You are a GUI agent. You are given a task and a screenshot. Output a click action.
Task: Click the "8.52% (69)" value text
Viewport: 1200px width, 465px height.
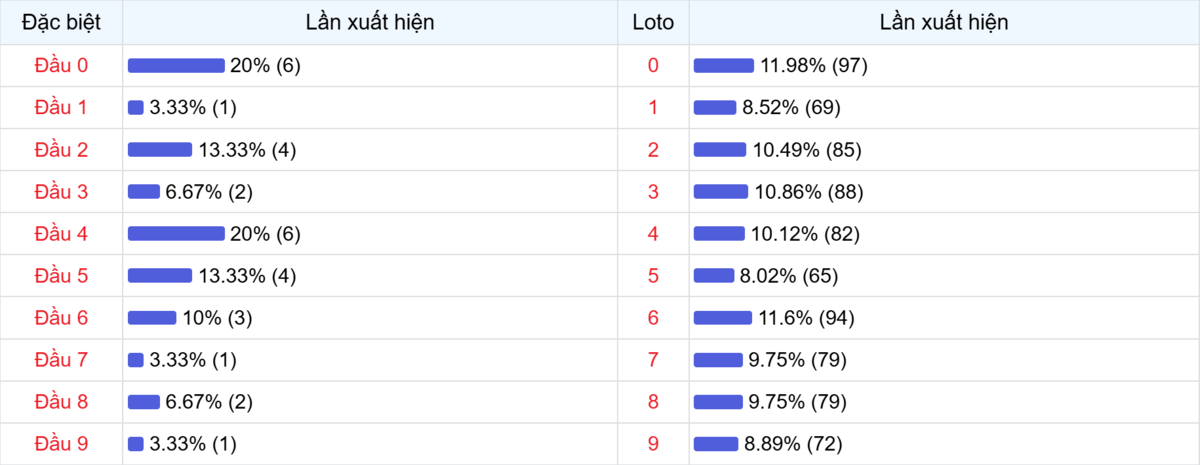(791, 107)
